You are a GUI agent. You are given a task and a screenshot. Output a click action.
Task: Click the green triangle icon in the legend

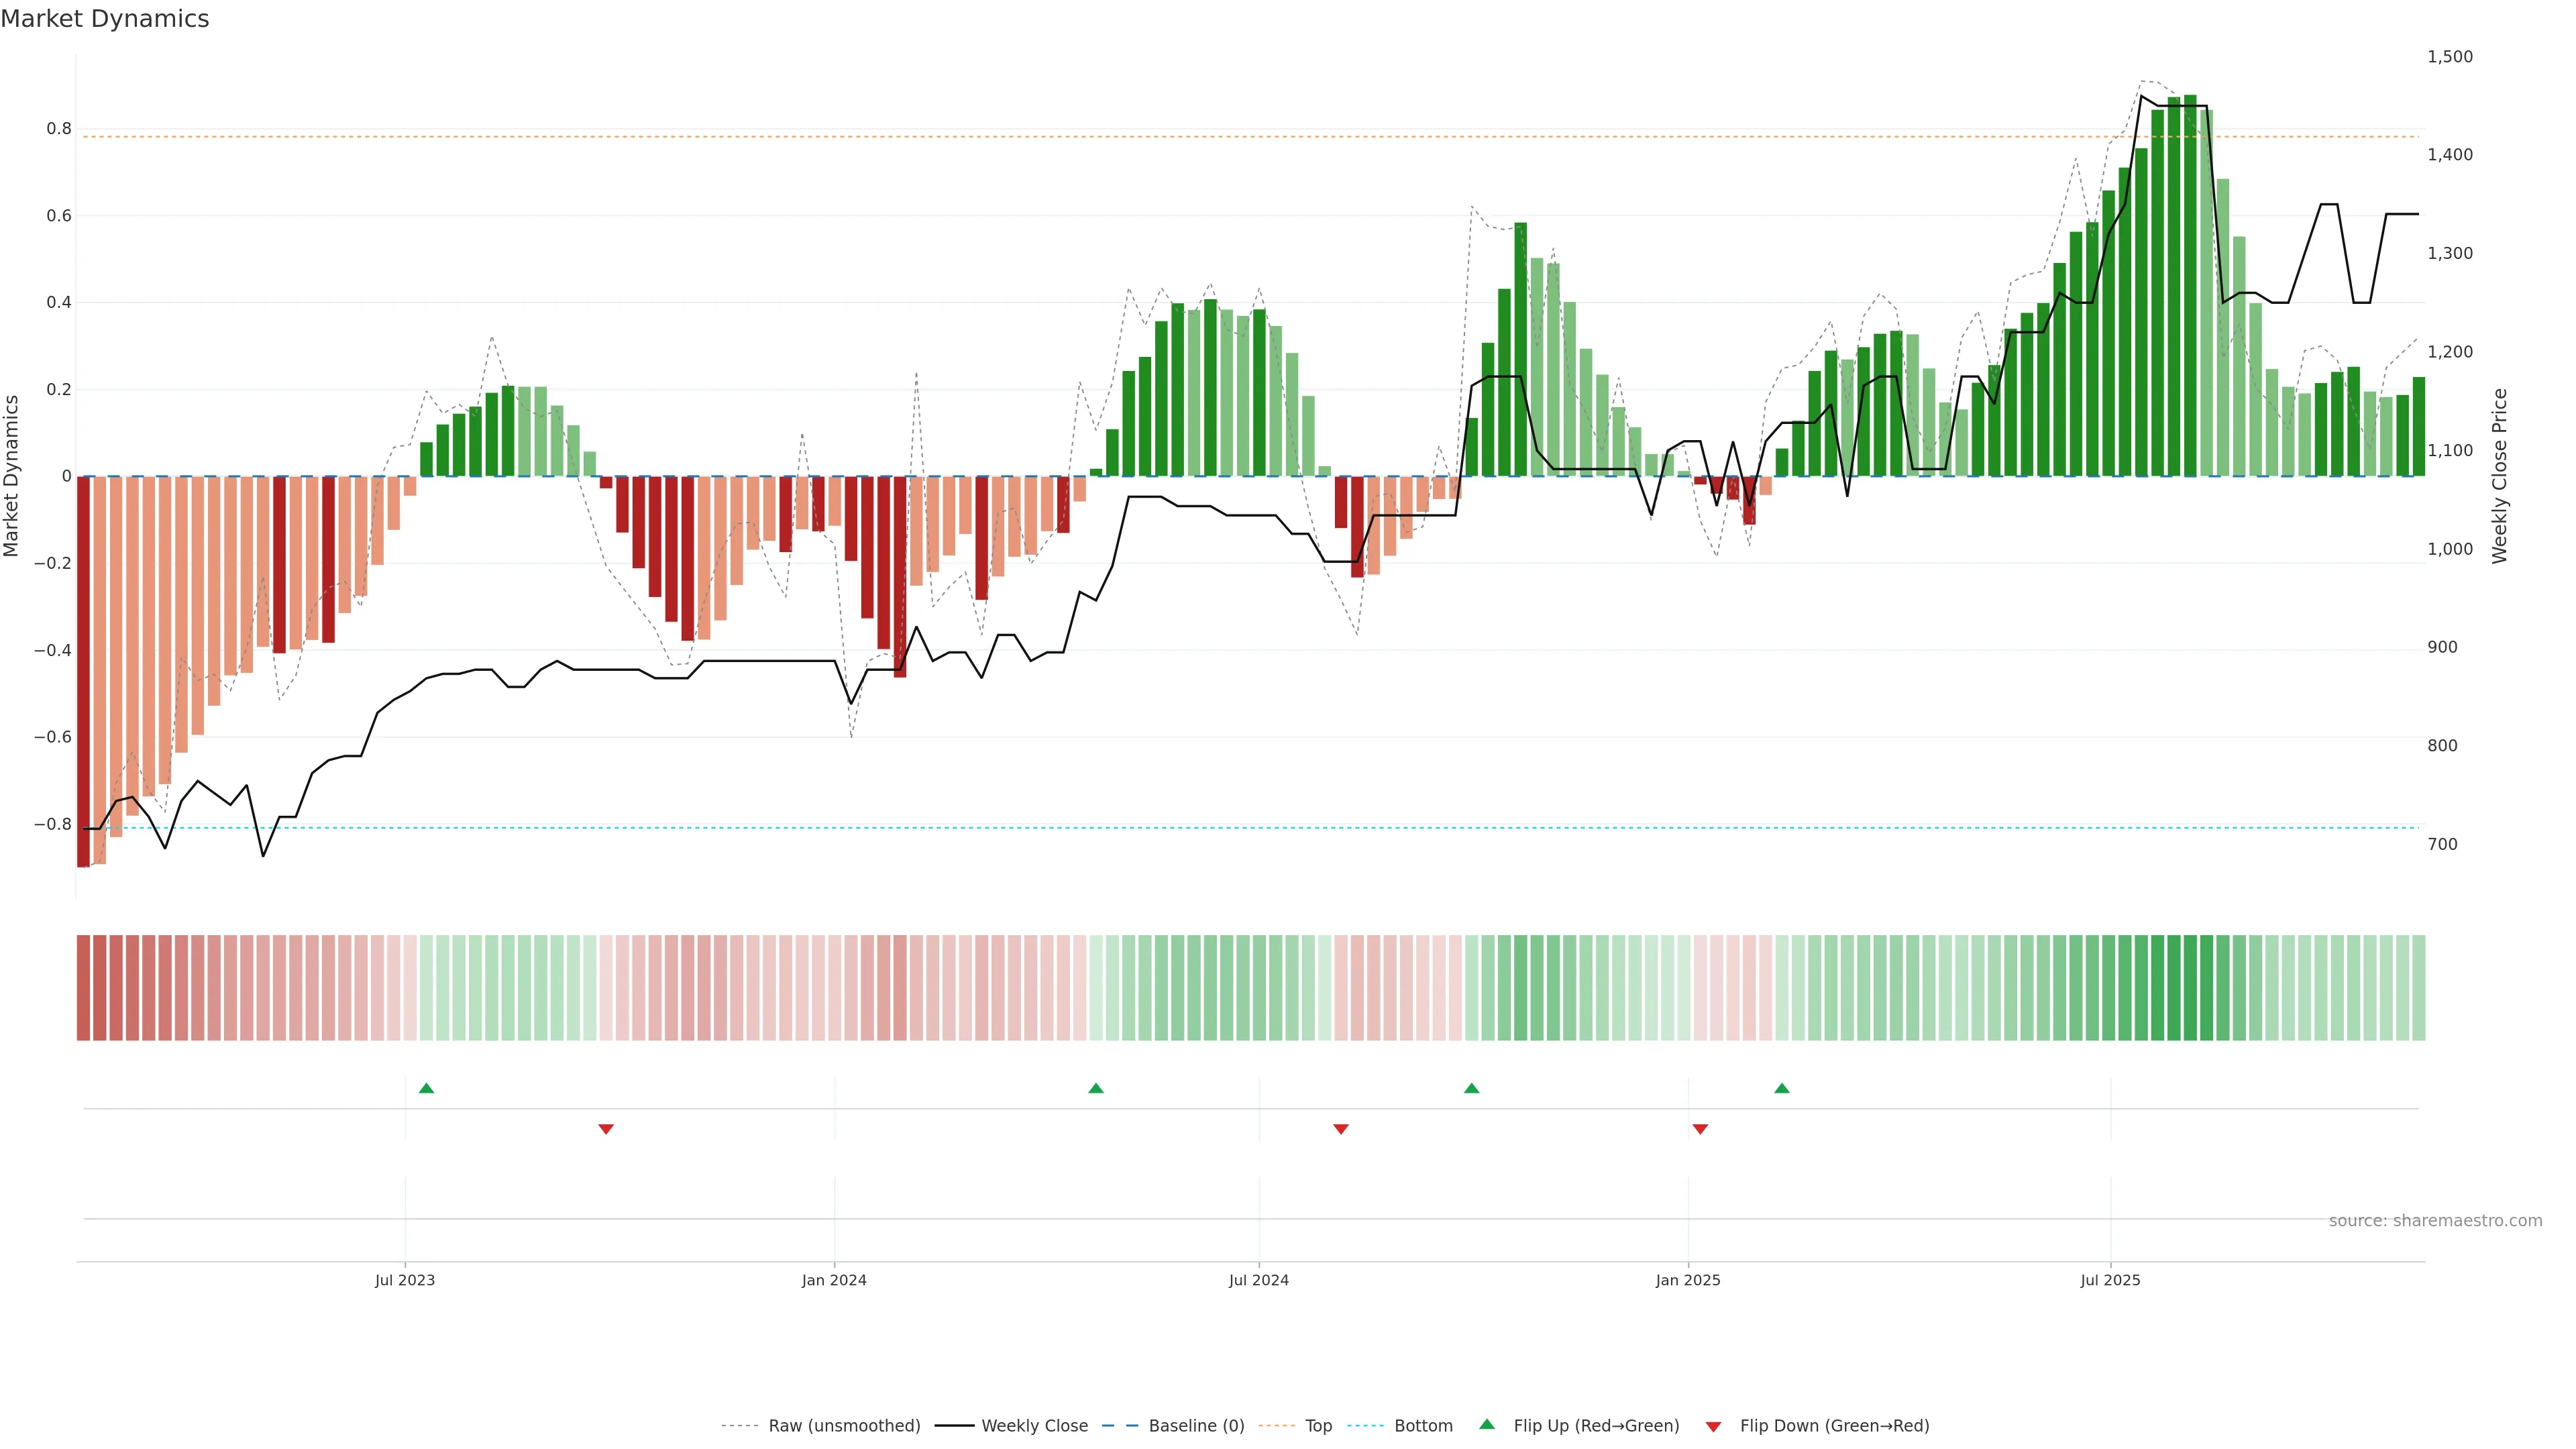(1487, 1424)
